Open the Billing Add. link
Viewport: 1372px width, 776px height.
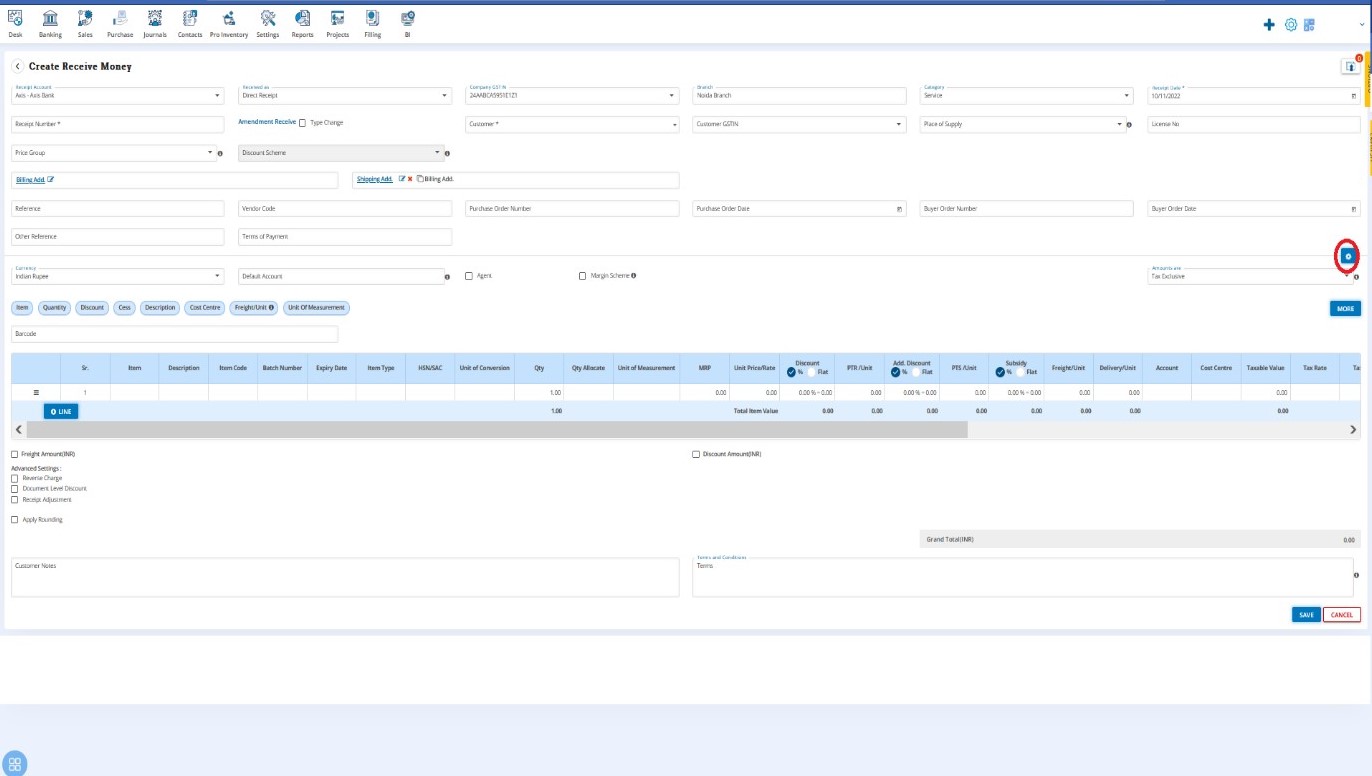pyautogui.click(x=30, y=179)
